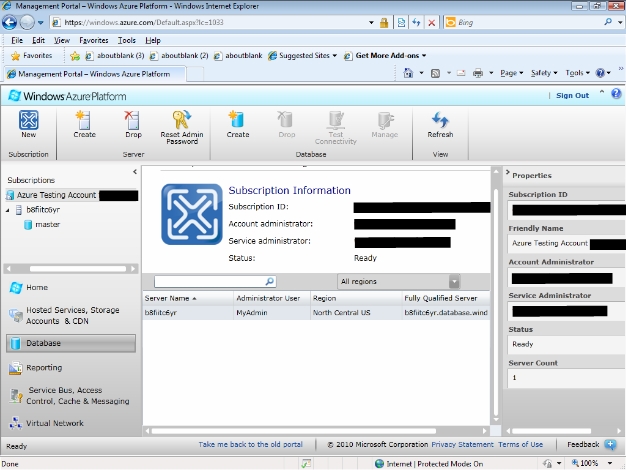Viewport: 626px width, 470px height.
Task: Select the Database navigation item
Action: tap(71, 343)
